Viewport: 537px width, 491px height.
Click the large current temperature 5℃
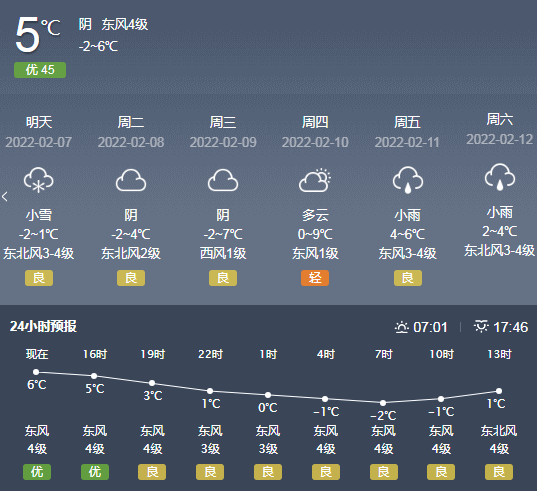pos(38,35)
